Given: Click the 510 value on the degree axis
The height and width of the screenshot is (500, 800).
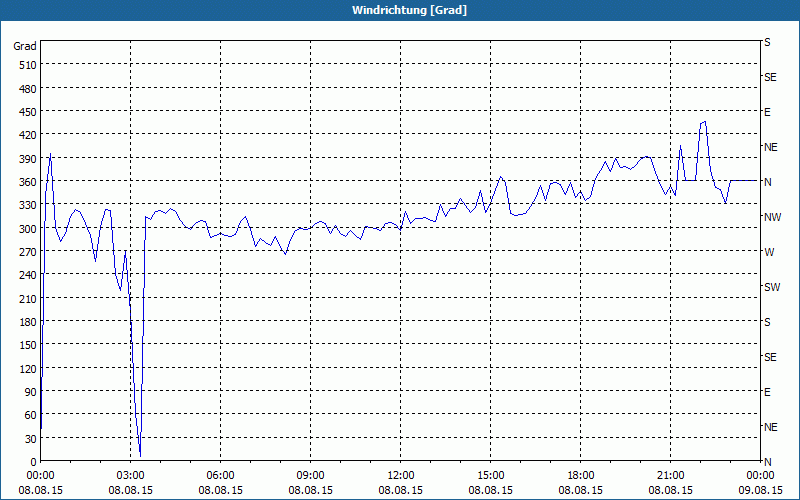Looking at the screenshot, I should [29, 65].
